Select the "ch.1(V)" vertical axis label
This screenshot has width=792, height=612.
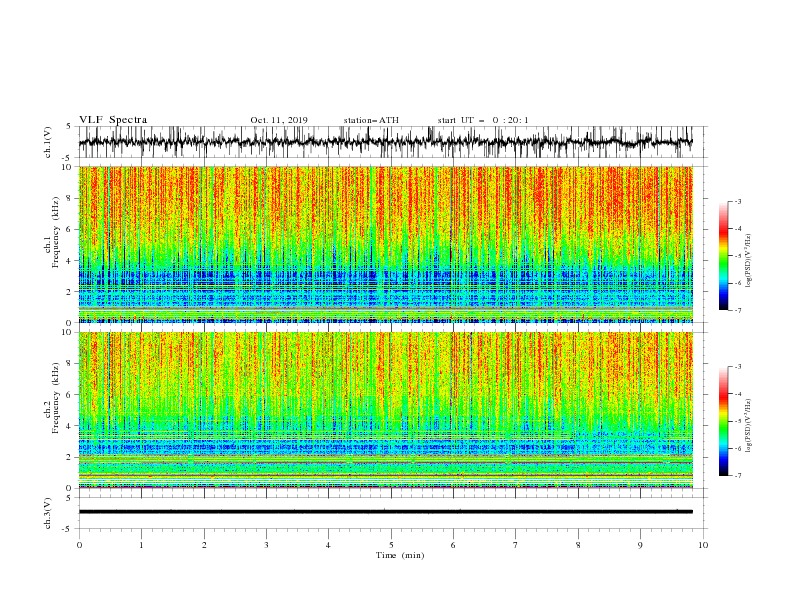48,142
